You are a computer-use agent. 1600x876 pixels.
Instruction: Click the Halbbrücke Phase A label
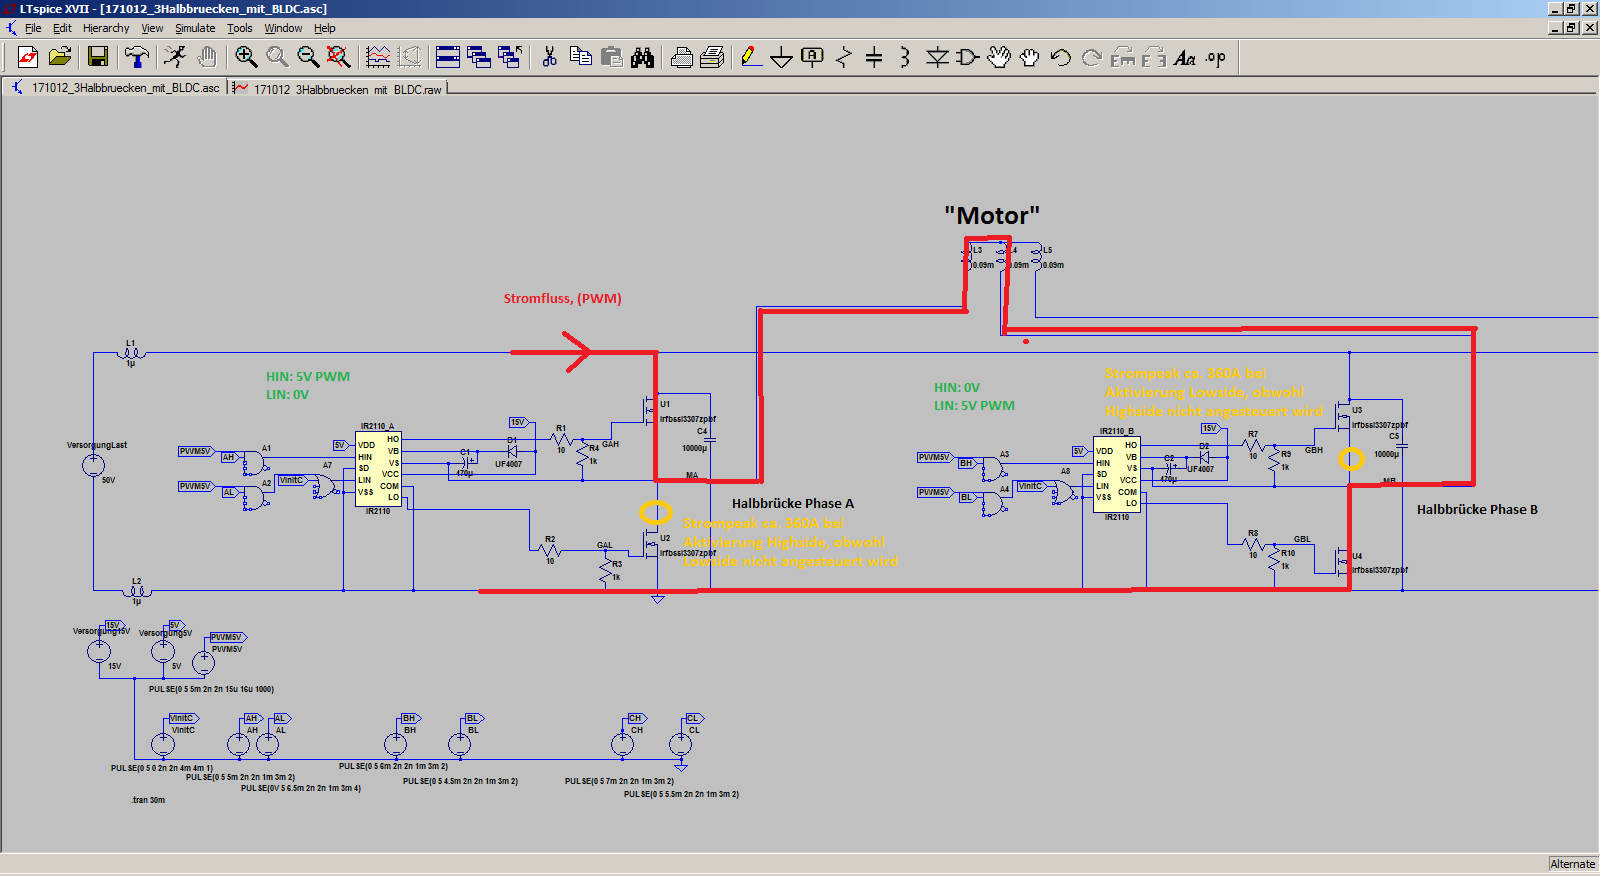[x=793, y=503]
